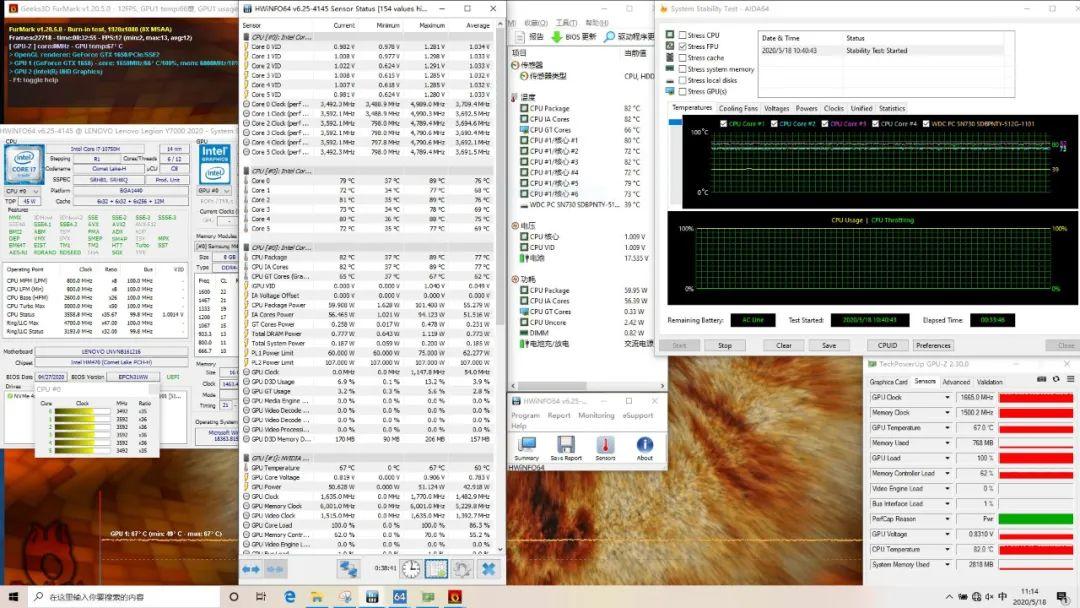Switch to the AIDA64 taskbar icon

[x=399, y=596]
